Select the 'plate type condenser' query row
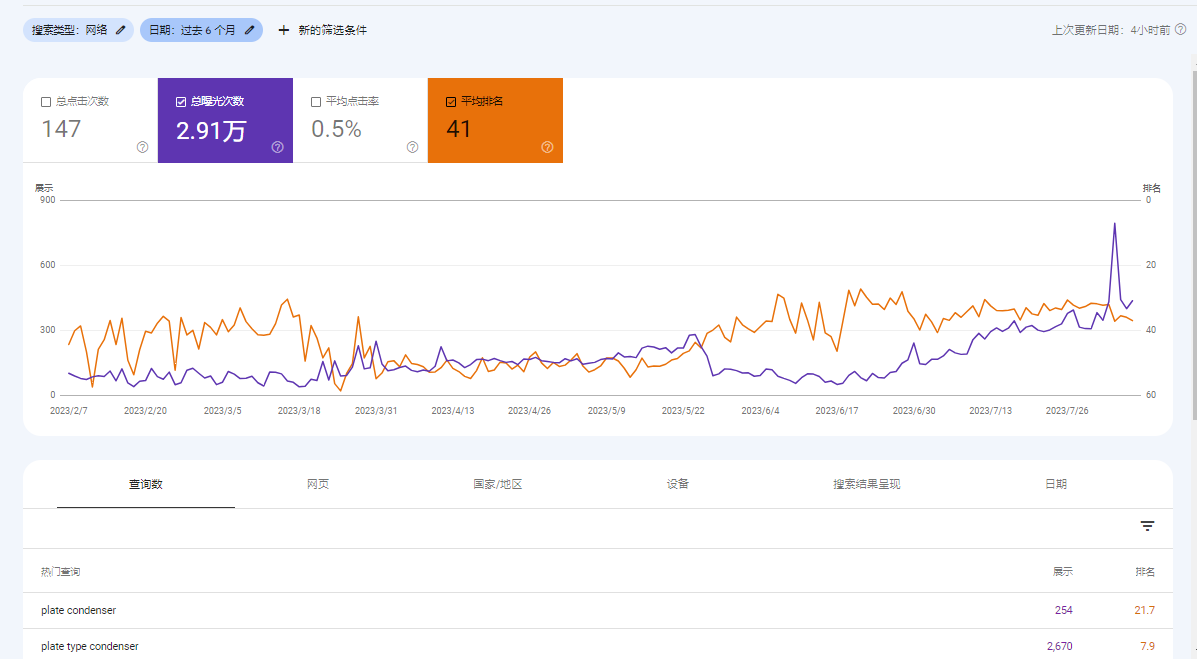Viewport: 1197px width, 659px height. (90, 646)
